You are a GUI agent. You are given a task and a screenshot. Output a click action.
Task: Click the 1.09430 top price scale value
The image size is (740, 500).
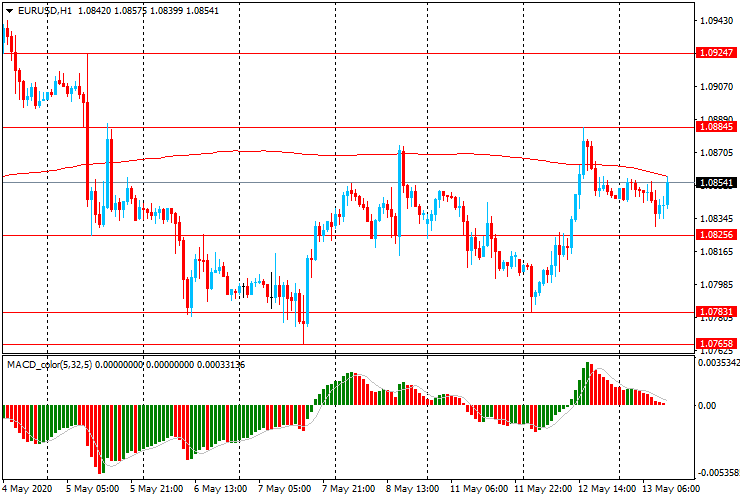(714, 20)
